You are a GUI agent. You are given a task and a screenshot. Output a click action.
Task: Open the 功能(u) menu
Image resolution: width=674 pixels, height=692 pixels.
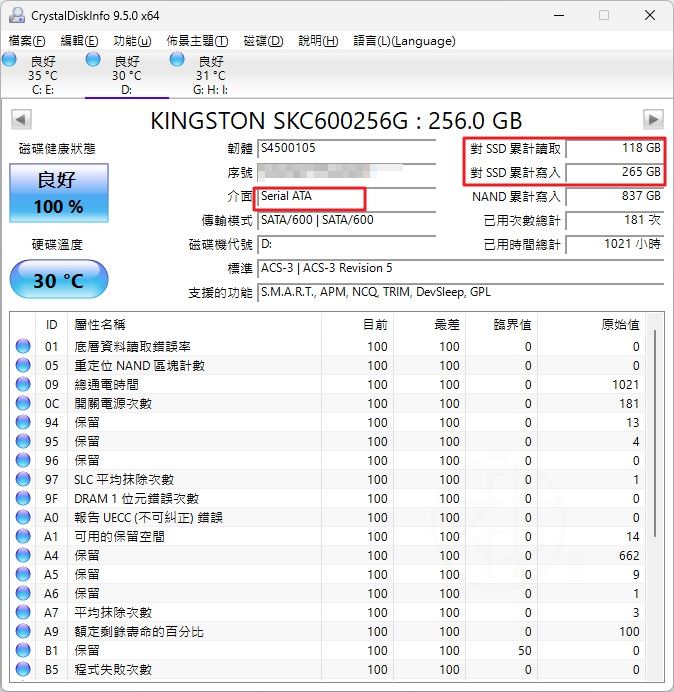tap(132, 41)
